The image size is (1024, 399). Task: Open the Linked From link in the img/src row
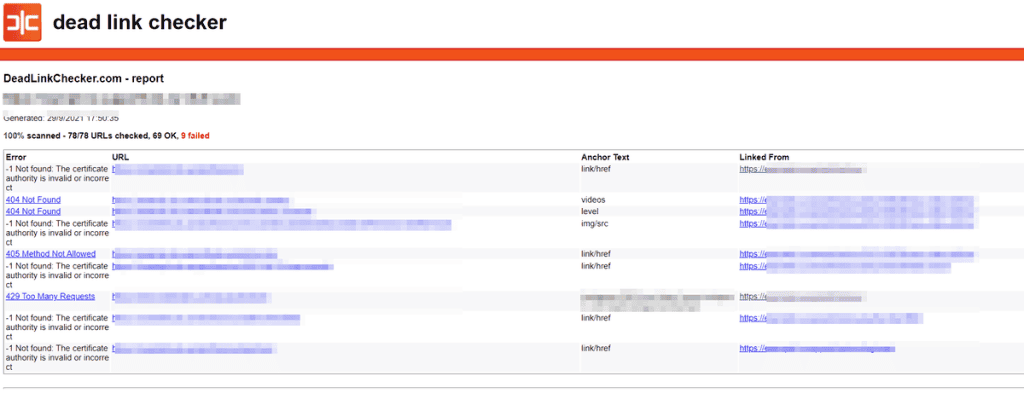click(x=856, y=223)
